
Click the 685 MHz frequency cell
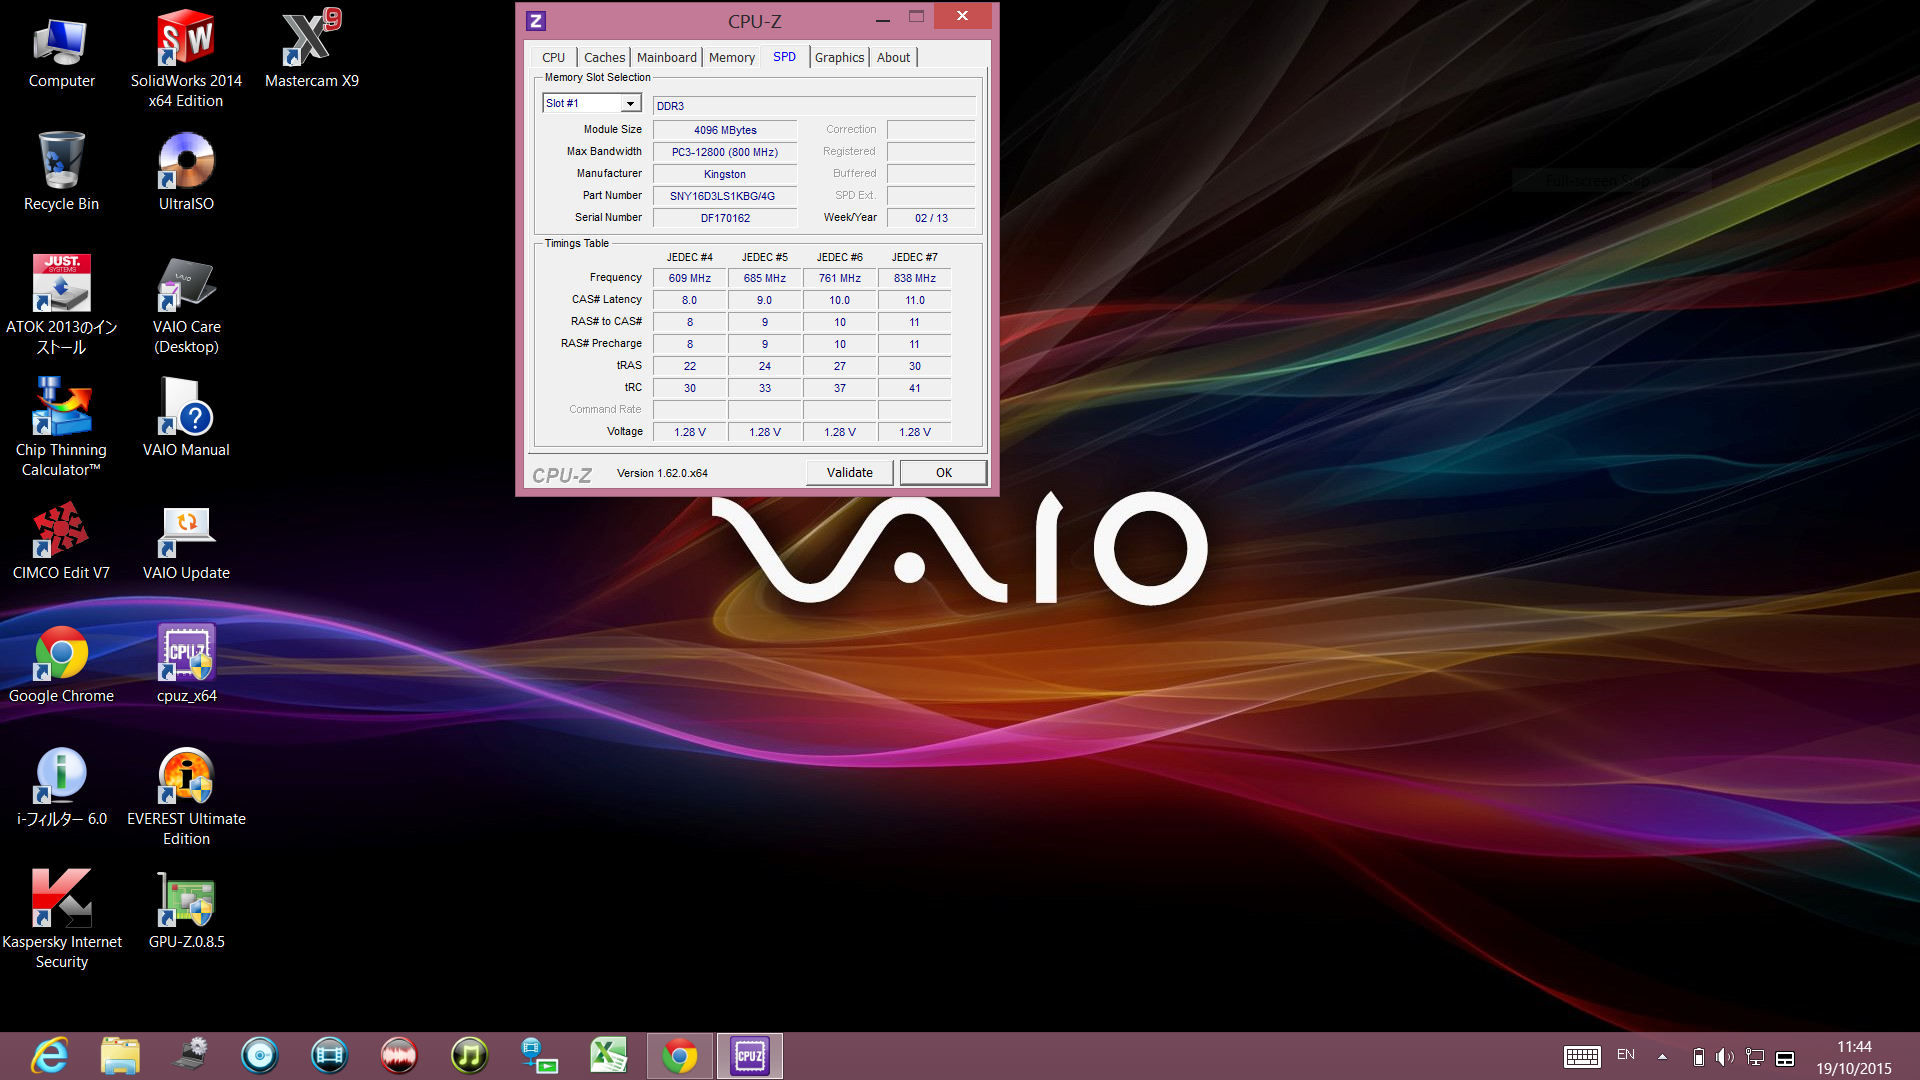[764, 278]
